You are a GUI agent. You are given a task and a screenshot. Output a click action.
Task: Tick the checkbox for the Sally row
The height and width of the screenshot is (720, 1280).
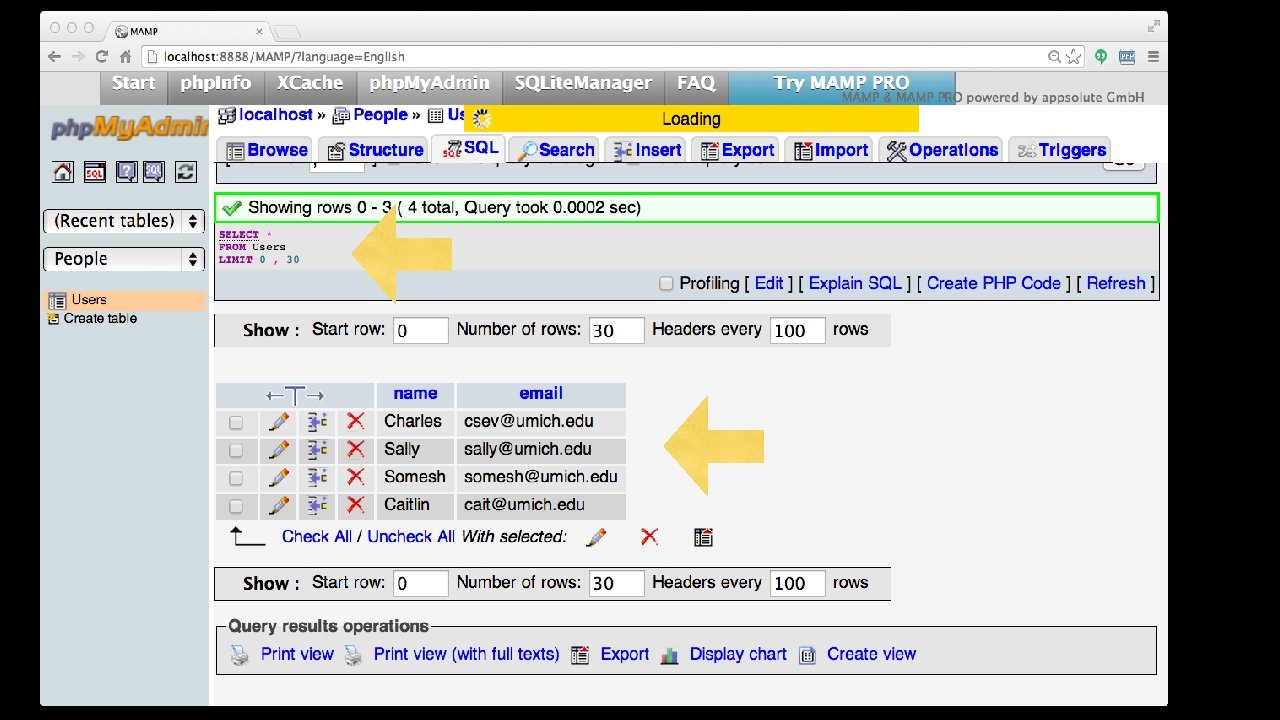236,451
